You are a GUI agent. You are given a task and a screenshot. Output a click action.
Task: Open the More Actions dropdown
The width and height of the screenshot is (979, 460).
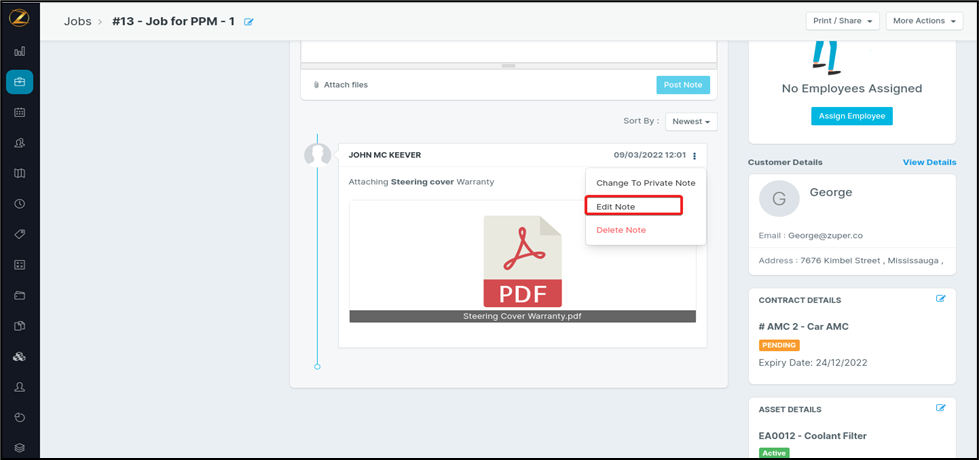click(x=924, y=21)
